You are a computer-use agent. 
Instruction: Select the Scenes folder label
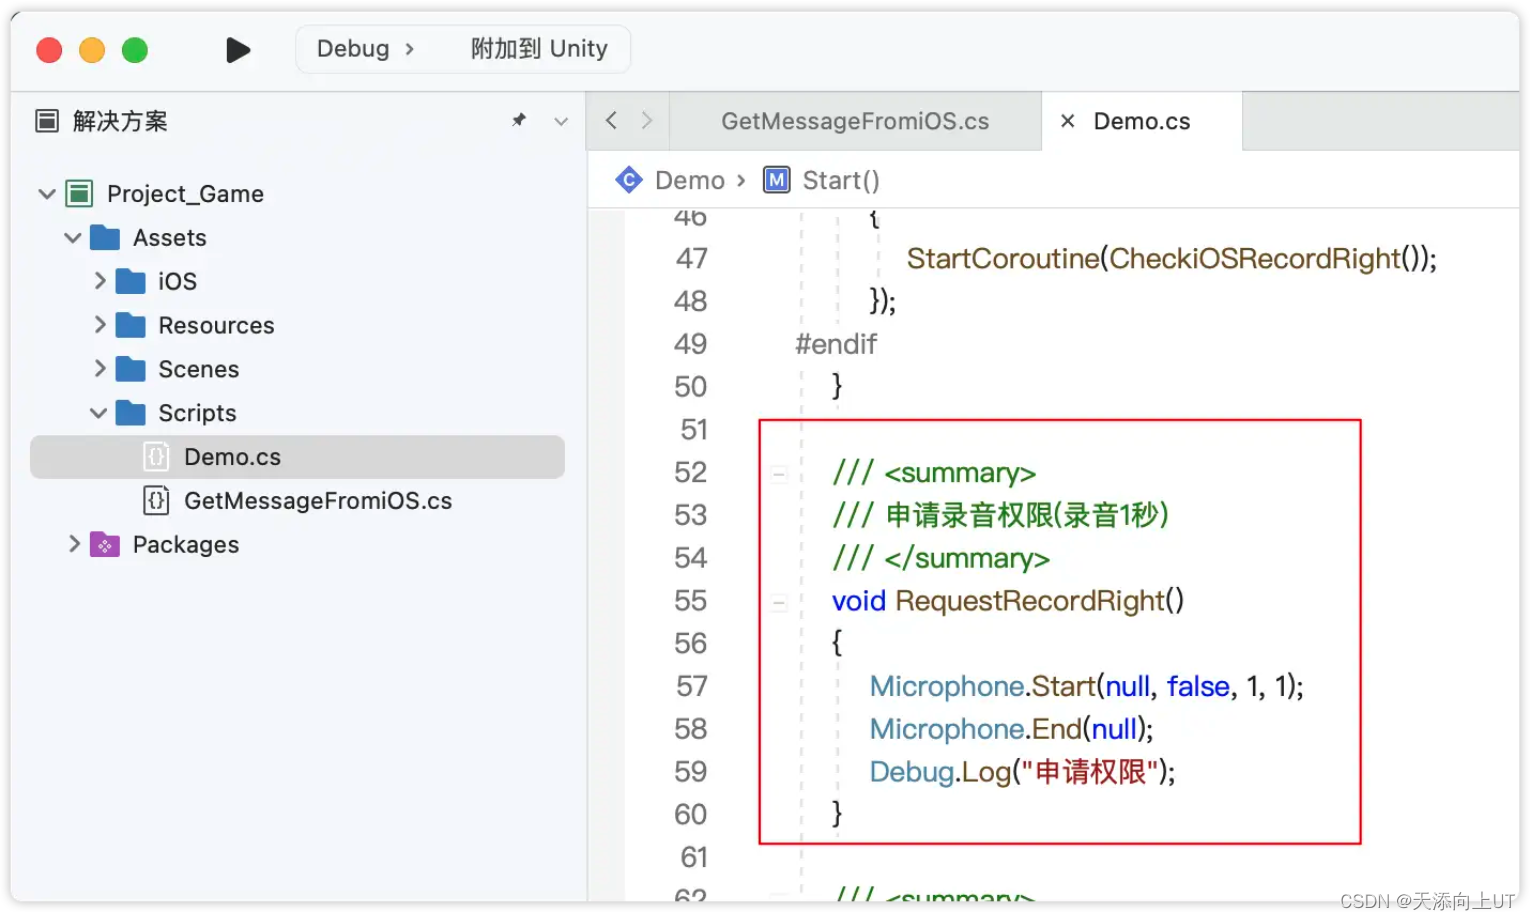pos(199,369)
